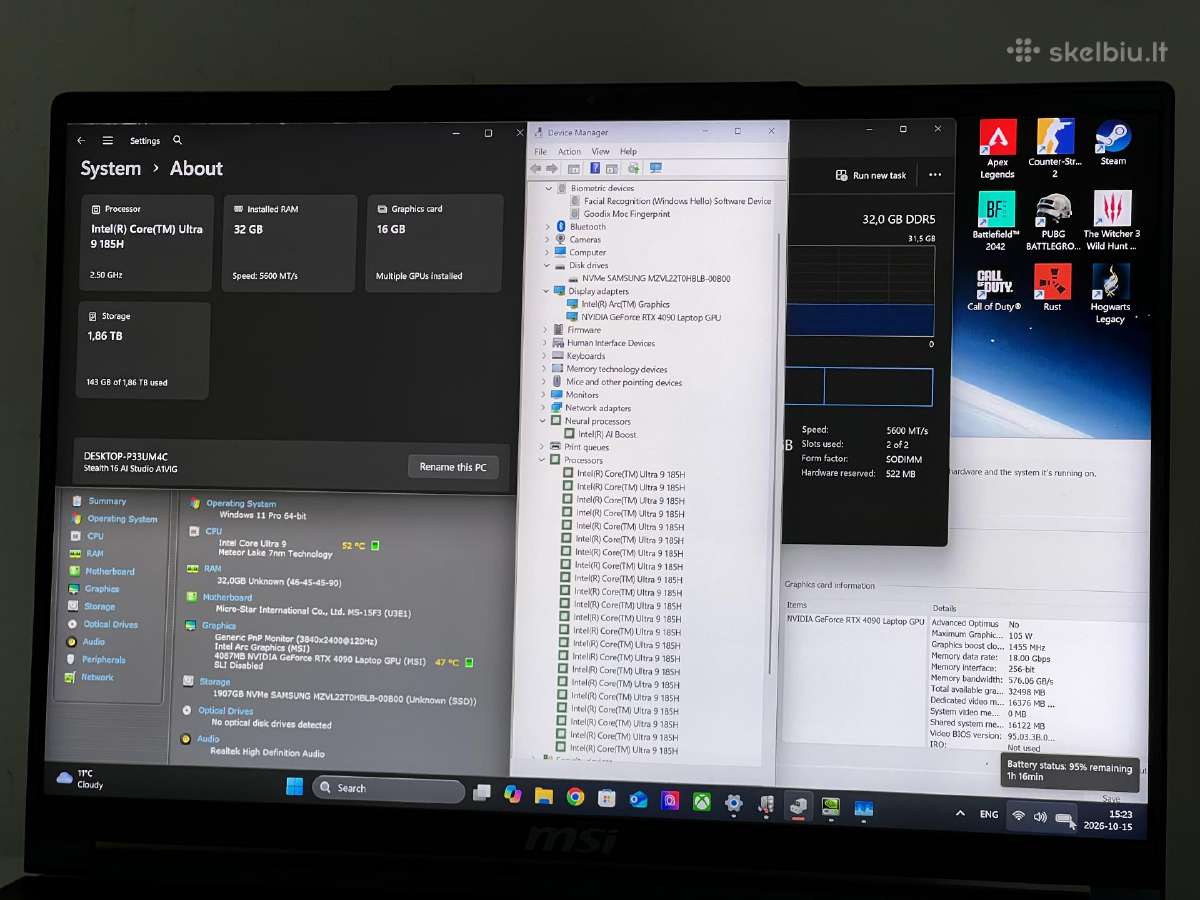Expand the Bluetooth category in Device Manager

pos(547,227)
